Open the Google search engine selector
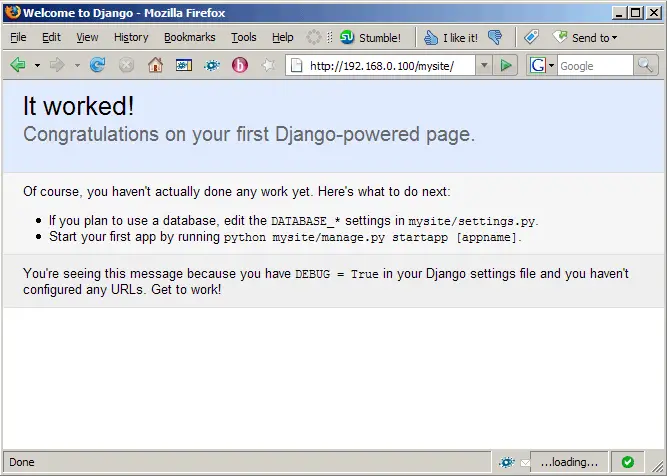667x476 pixels. (x=542, y=66)
